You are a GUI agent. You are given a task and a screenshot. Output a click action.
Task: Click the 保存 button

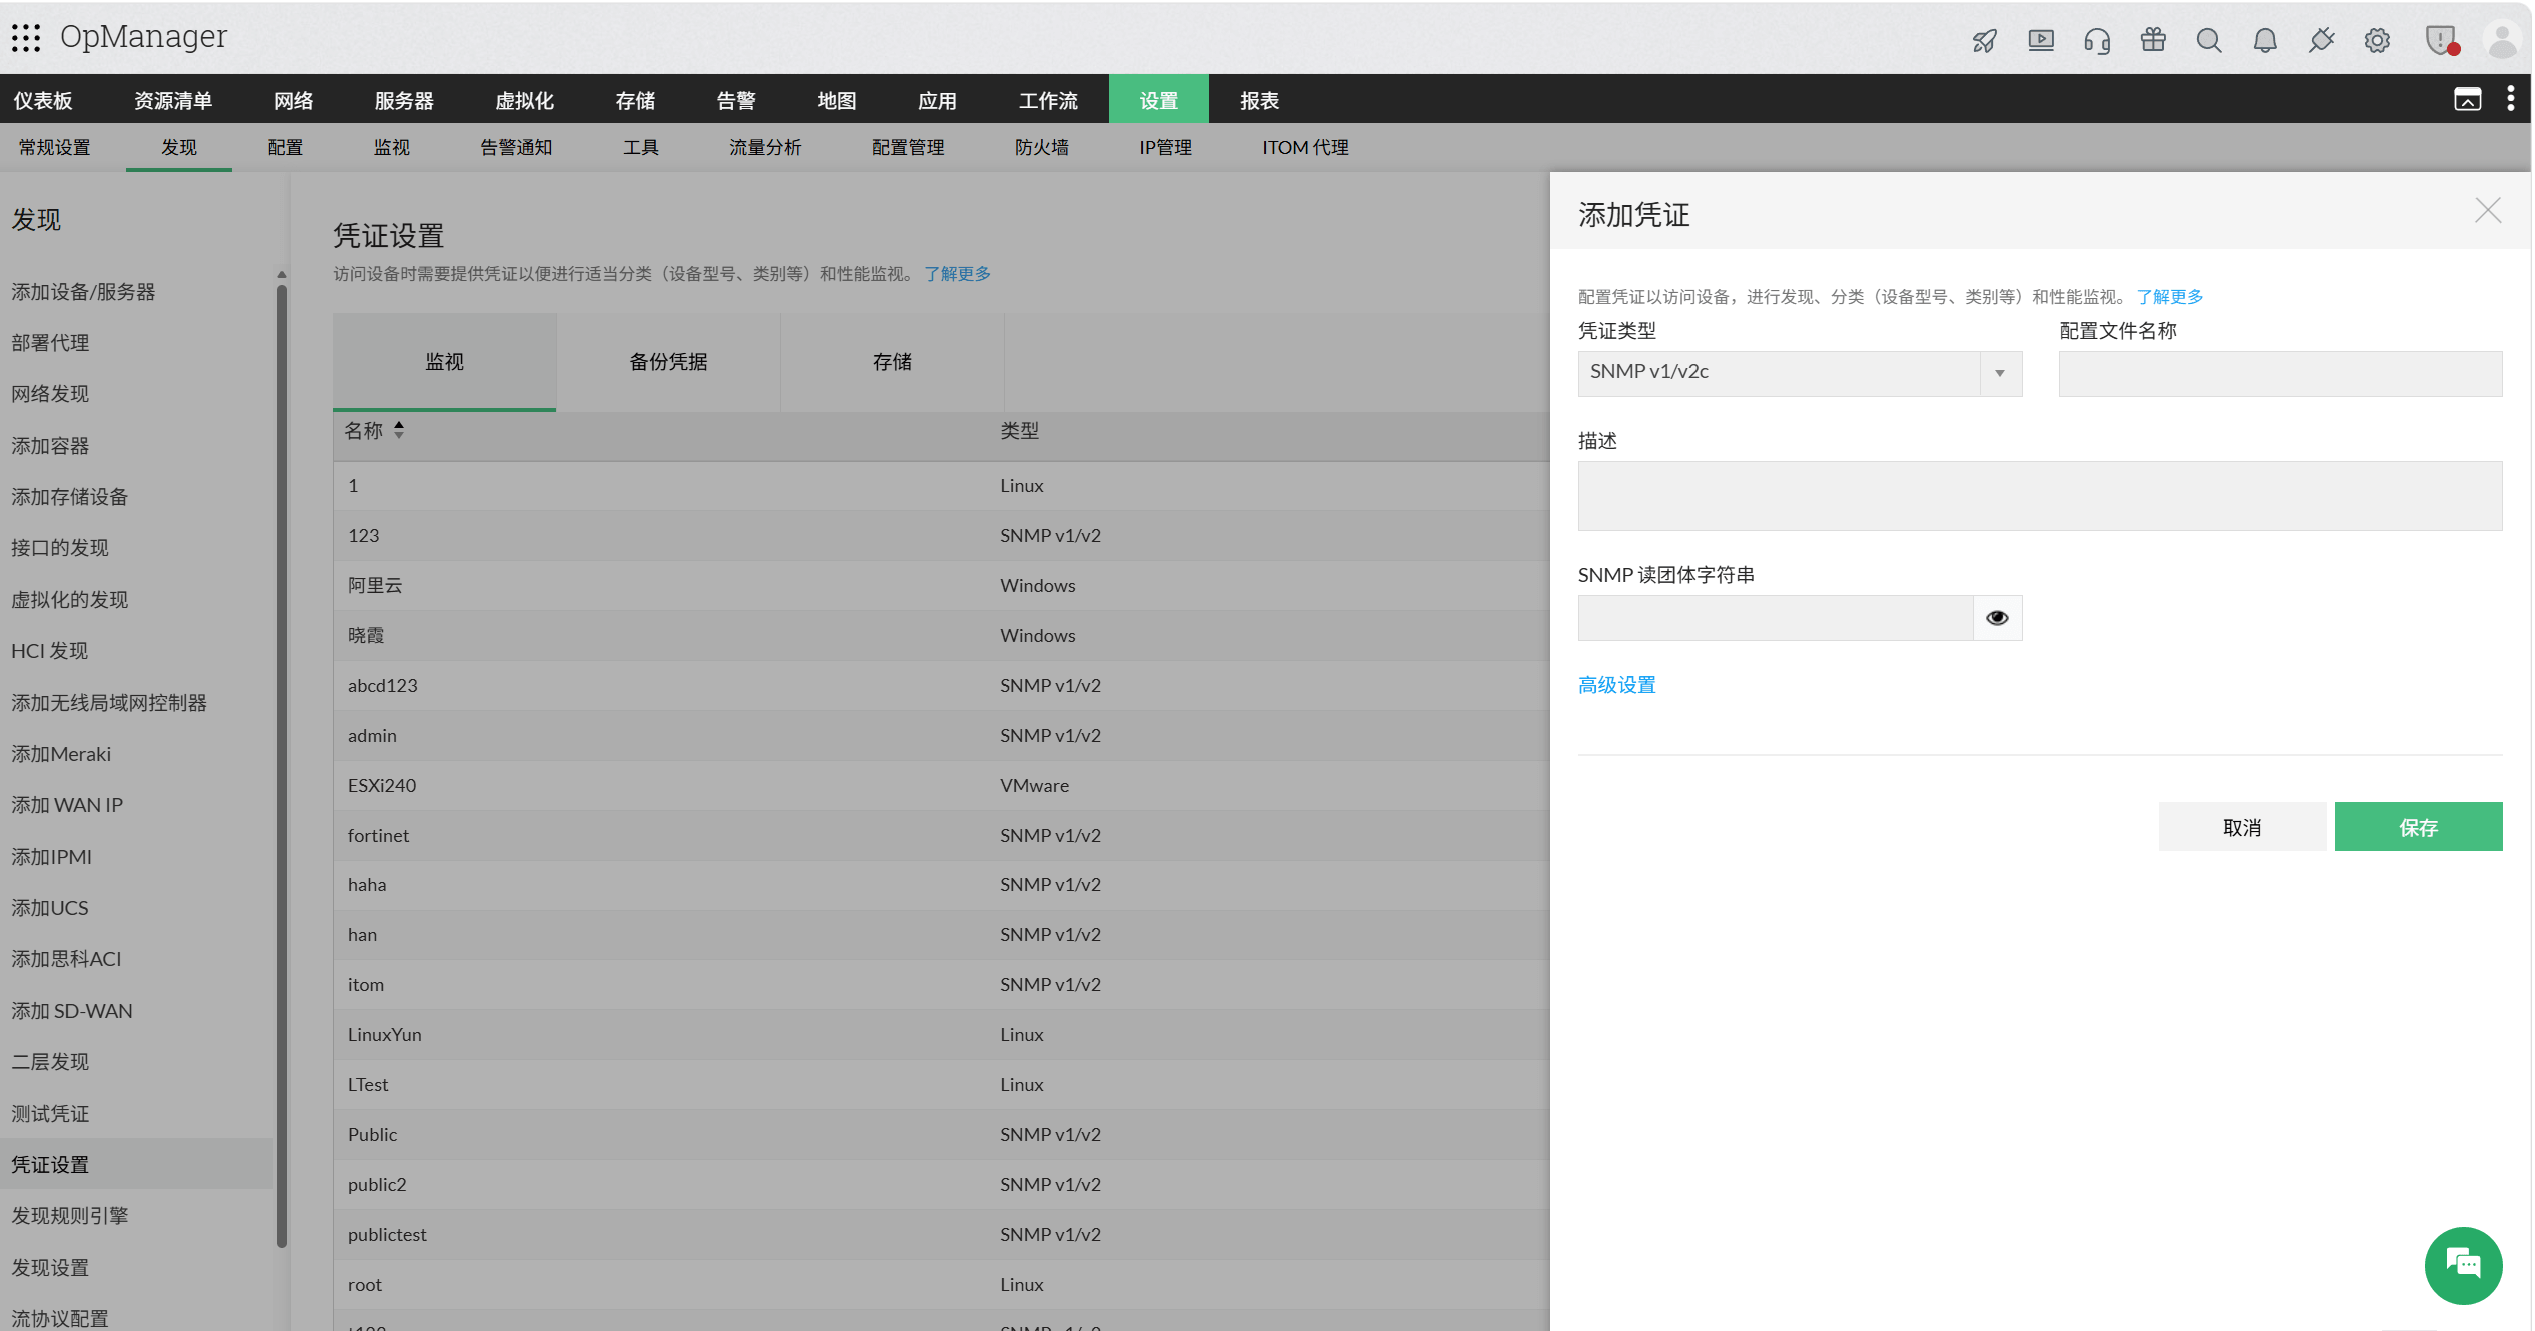2418,827
